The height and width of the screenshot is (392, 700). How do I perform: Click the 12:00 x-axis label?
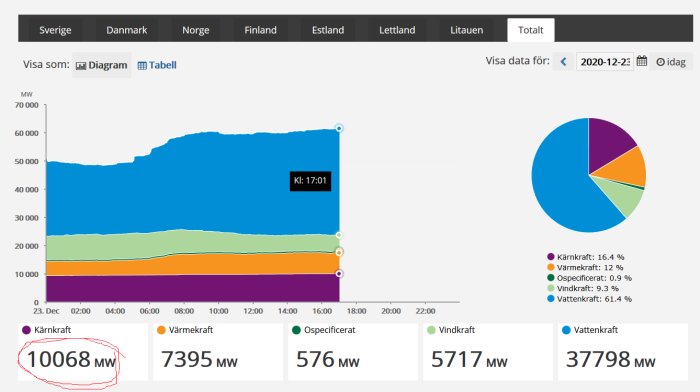click(x=253, y=311)
